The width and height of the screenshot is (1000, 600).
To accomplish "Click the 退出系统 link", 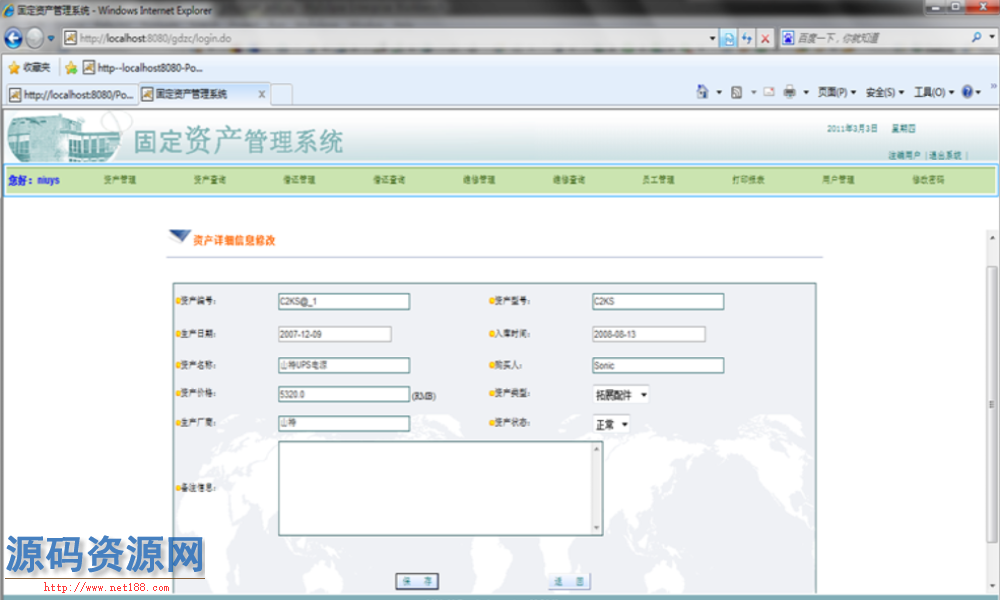I will click(945, 156).
